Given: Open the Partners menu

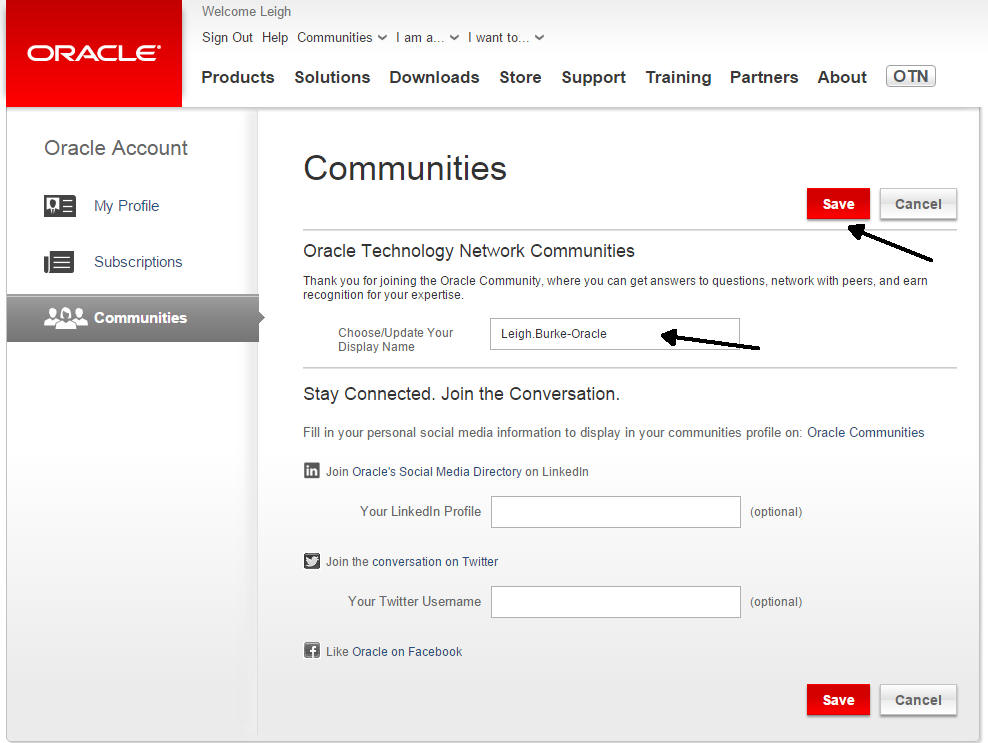Looking at the screenshot, I should (764, 77).
